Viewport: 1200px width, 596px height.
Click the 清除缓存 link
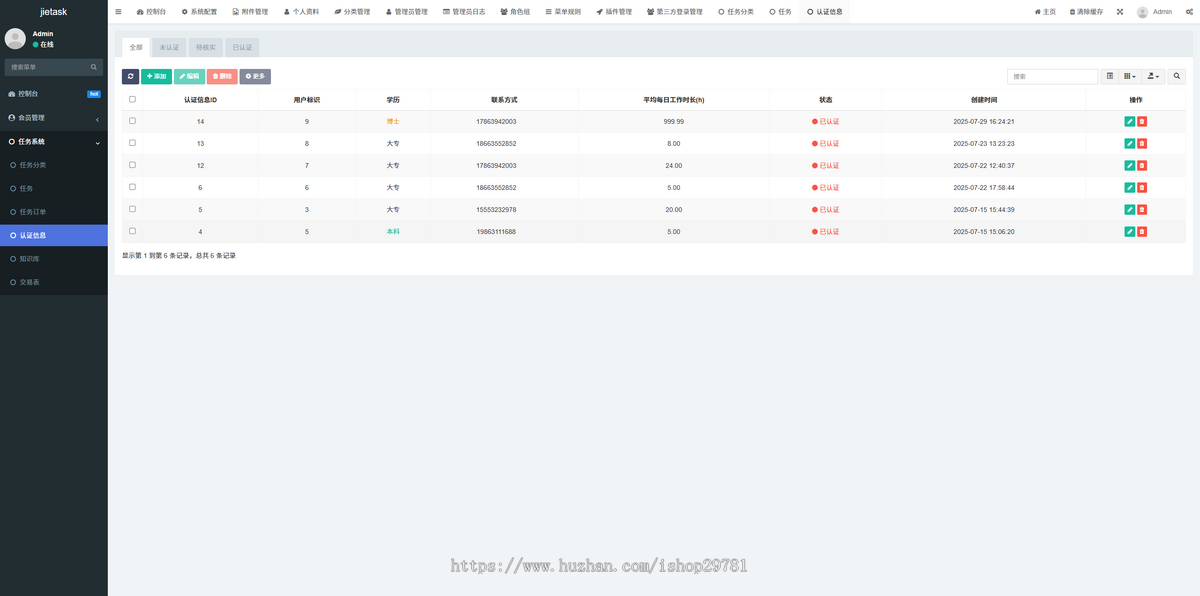pyautogui.click(x=1086, y=12)
